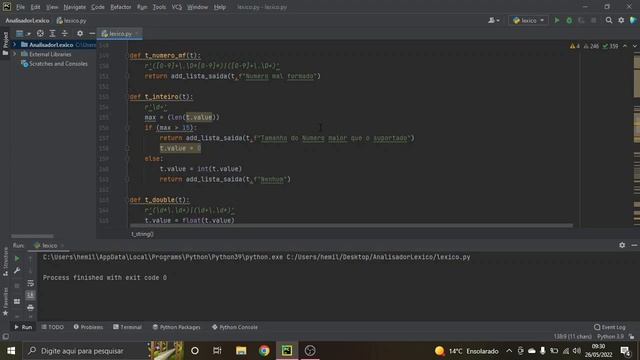Expand the AnalisadorLexico project folder
This screenshot has height=360, width=640.
(x=14, y=44)
